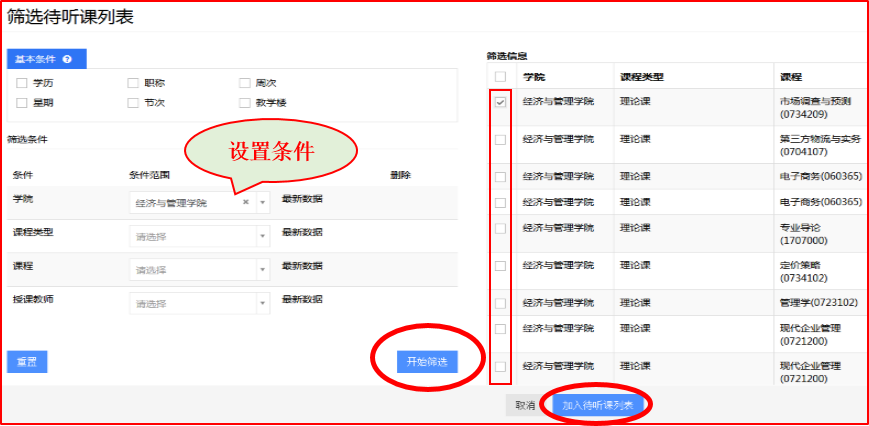869x426 pixels.
Task: Expand the 课程类型 dropdown
Action: click(262, 237)
